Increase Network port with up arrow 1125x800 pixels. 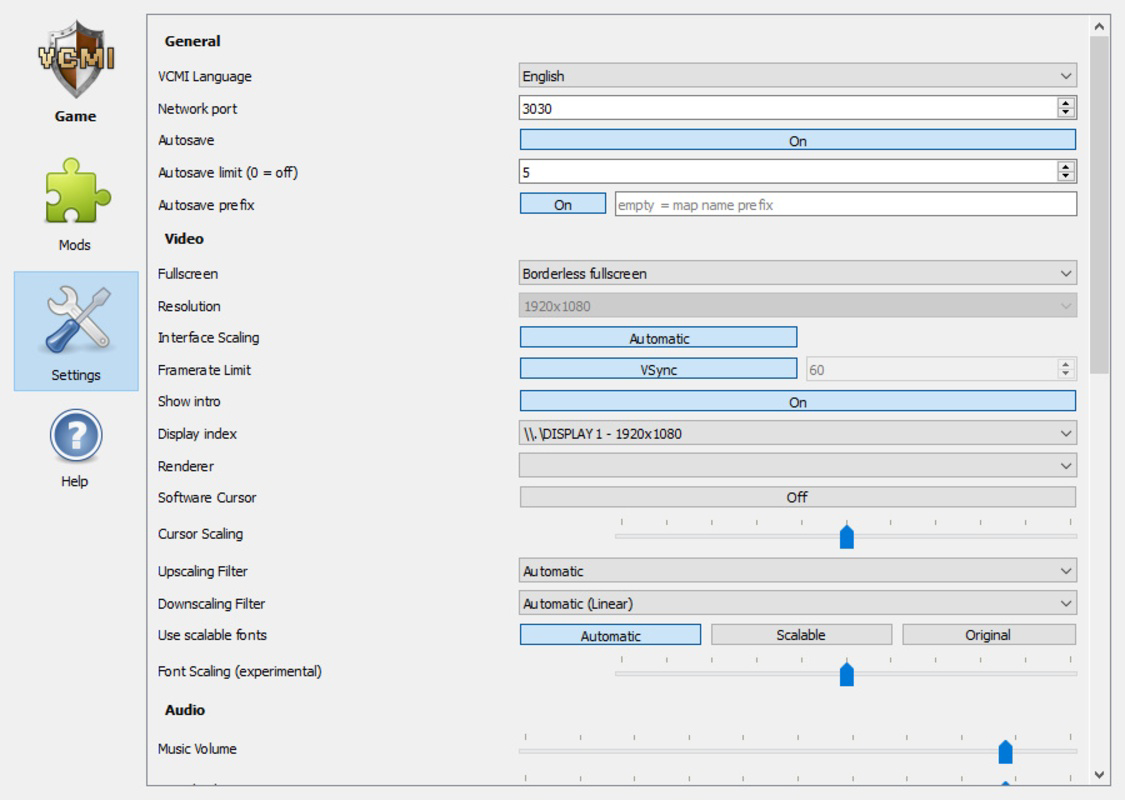tap(1065, 103)
